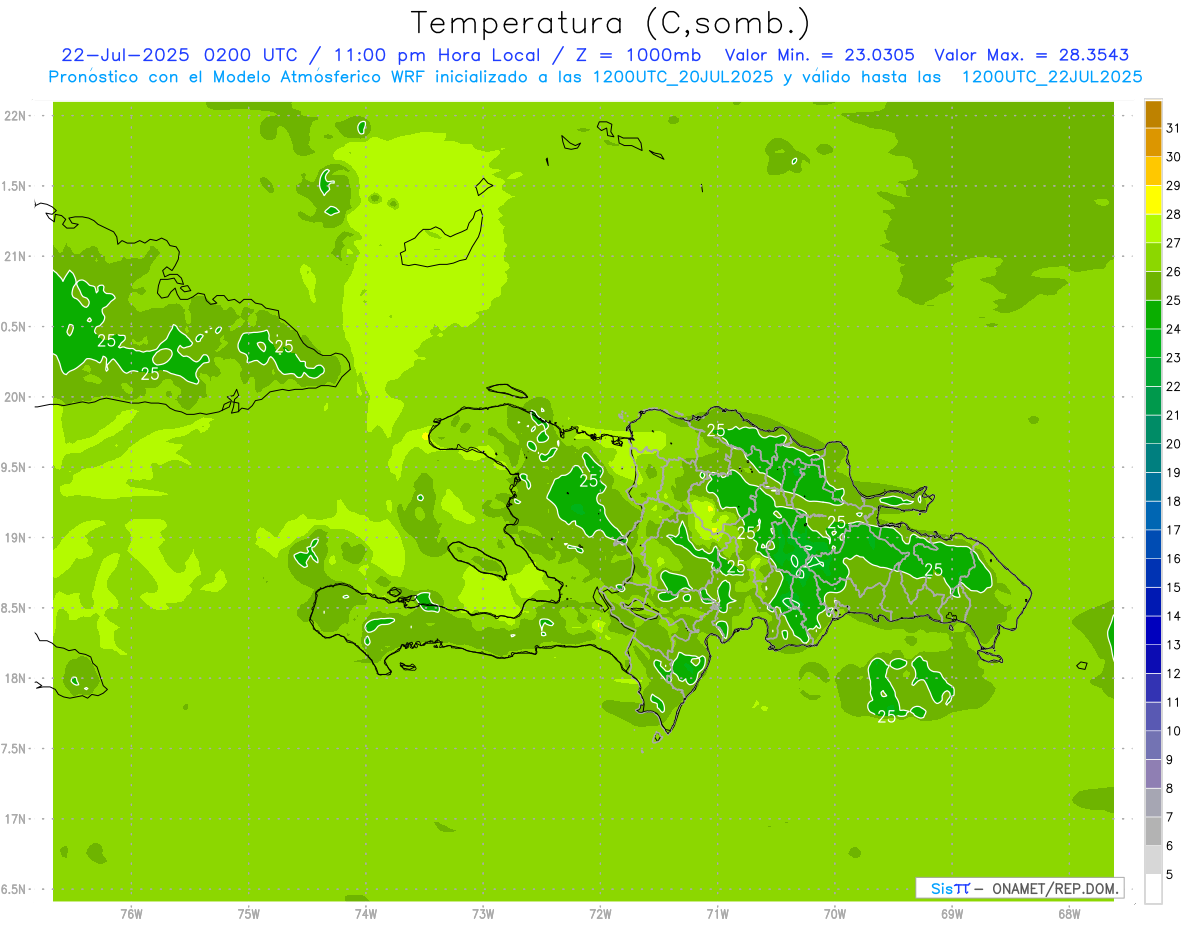Click the '22N' latitude label
Viewport: 1200px width, 927px height.
point(15,116)
